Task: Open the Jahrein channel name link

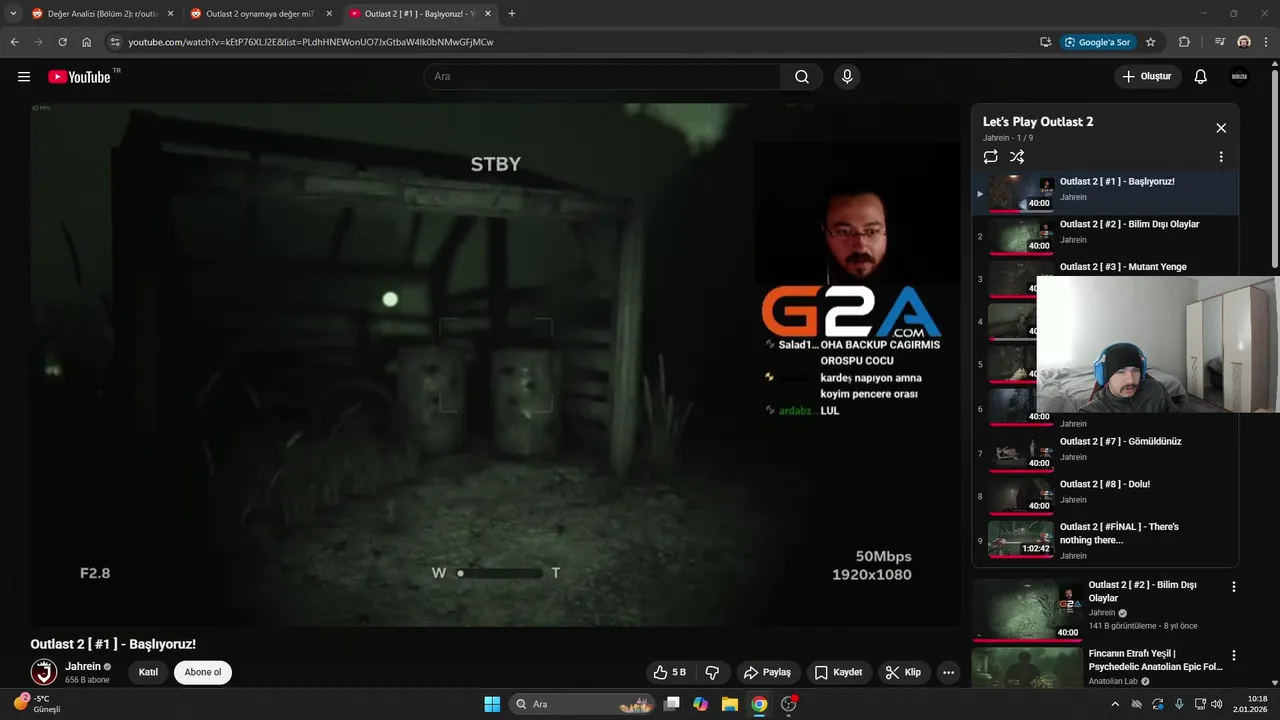Action: pos(83,666)
